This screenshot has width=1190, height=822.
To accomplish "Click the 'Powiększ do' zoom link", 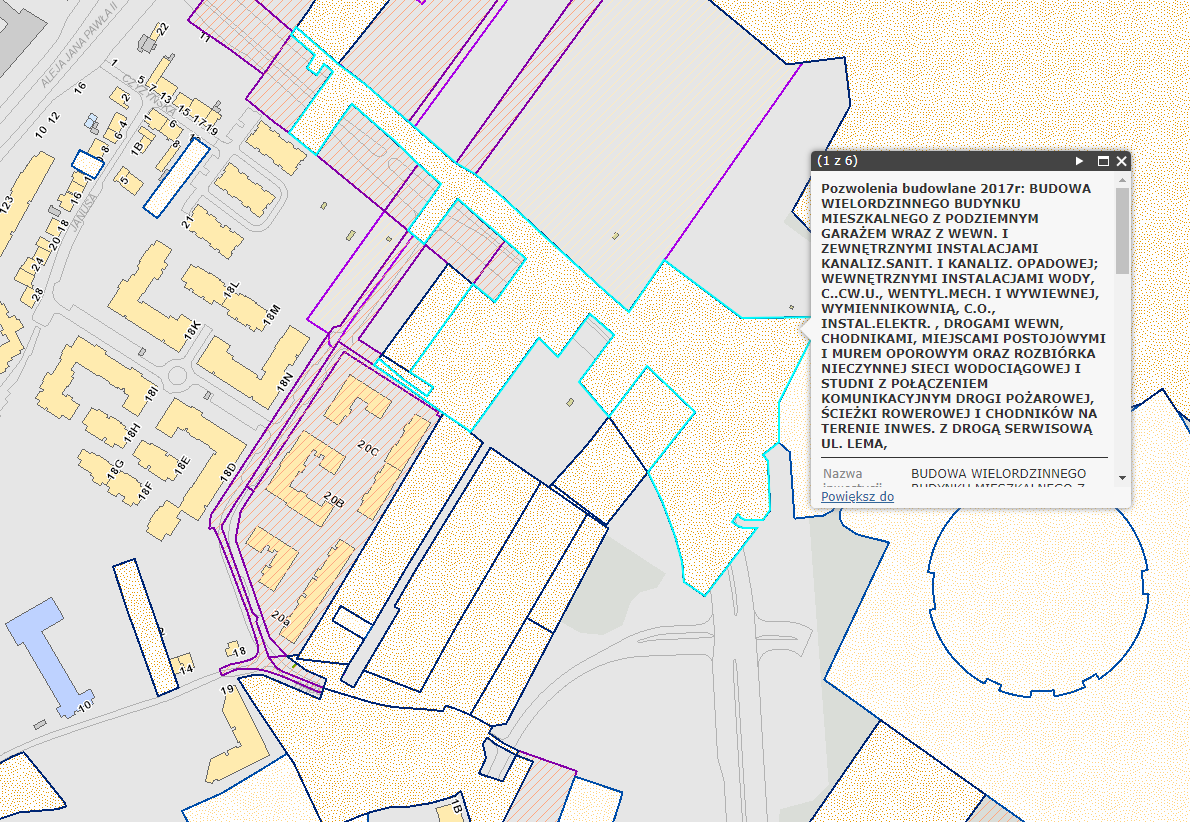I will click(857, 496).
